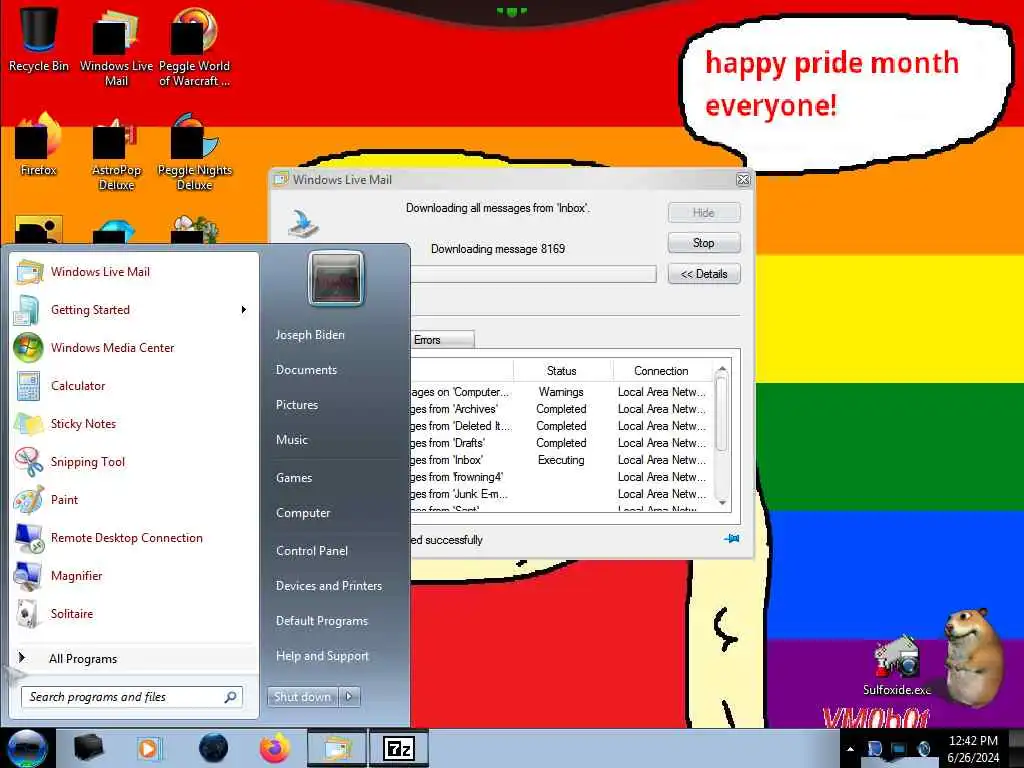This screenshot has width=1024, height=768.
Task: Click the black box taskbar icon
Action: tap(89, 748)
